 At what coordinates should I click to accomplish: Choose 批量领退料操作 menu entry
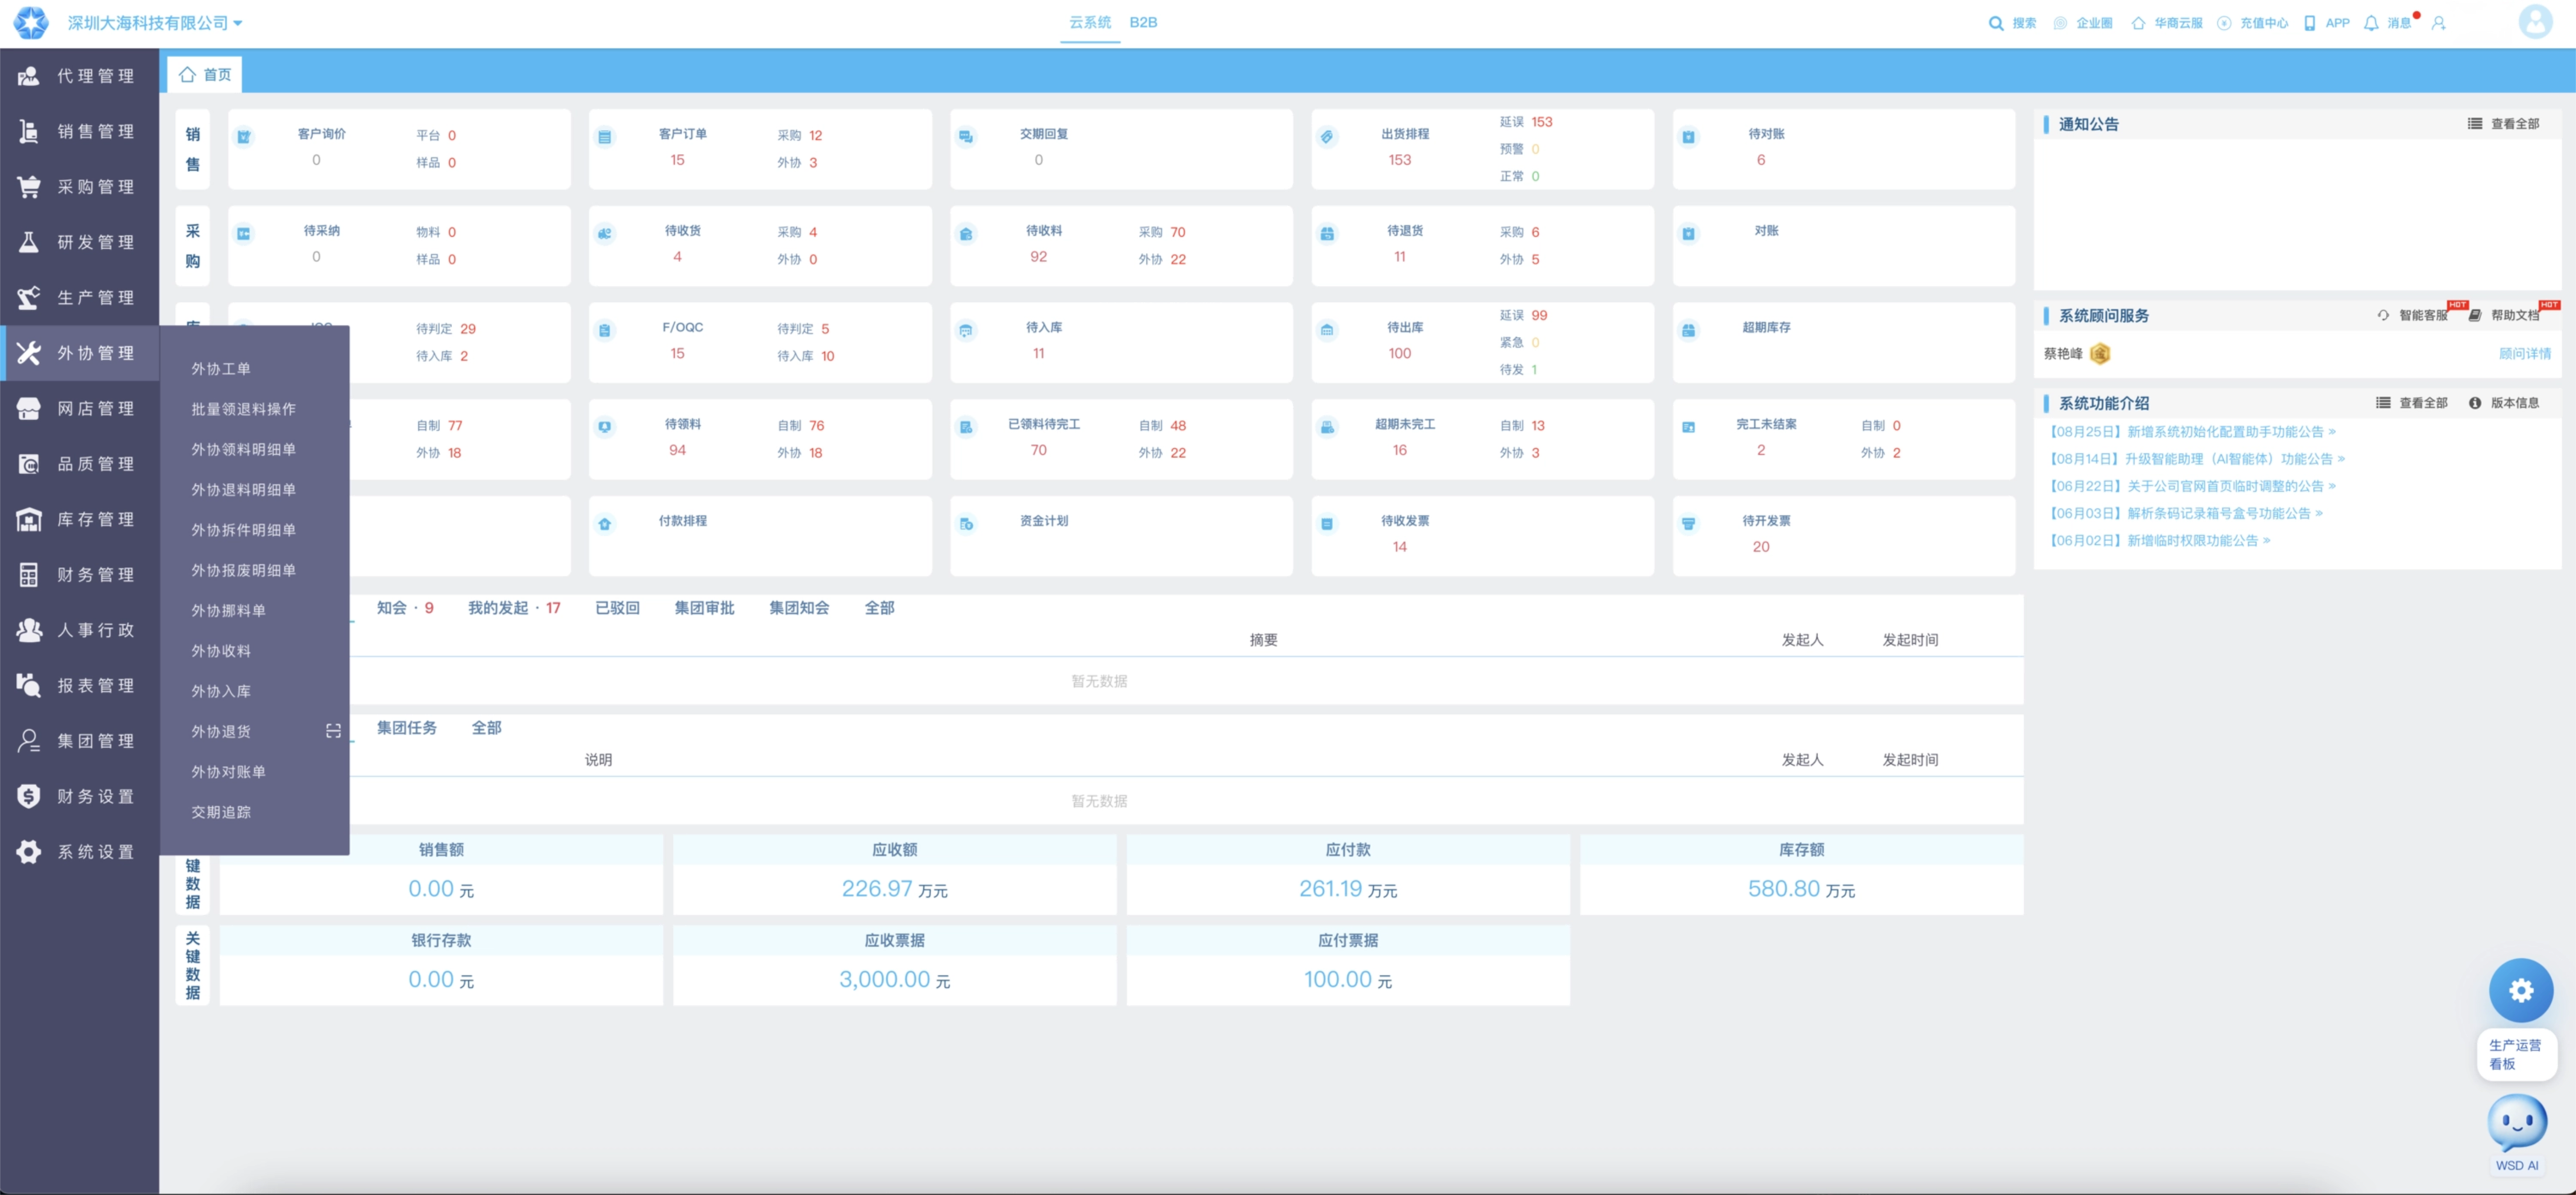(x=243, y=409)
